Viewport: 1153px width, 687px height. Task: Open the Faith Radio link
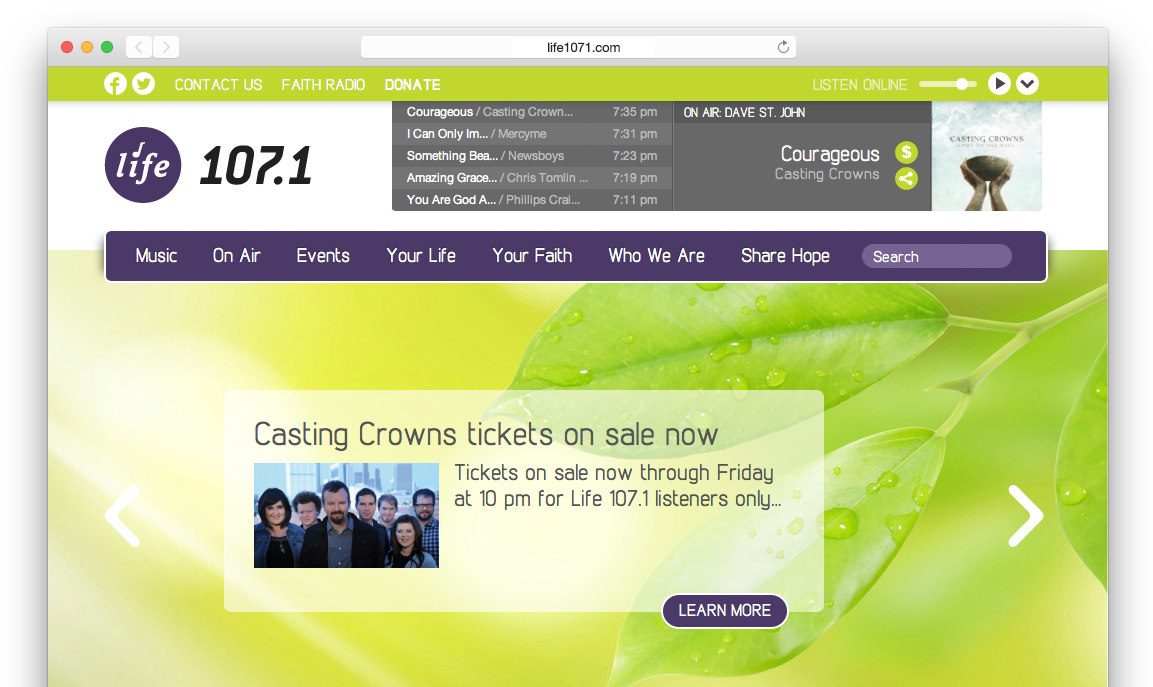324,85
